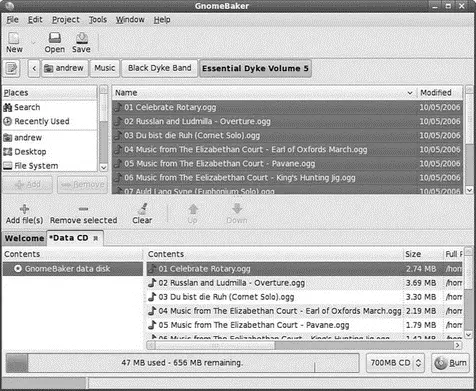Open the File menu
476x391 pixels.
coord(12,20)
